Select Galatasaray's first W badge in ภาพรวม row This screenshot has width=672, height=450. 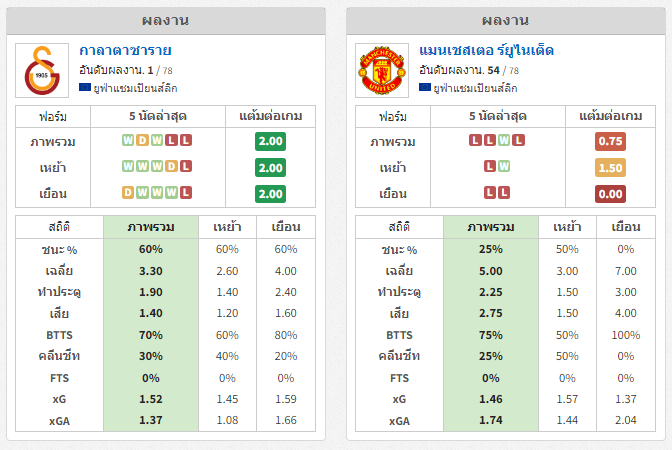coord(128,140)
